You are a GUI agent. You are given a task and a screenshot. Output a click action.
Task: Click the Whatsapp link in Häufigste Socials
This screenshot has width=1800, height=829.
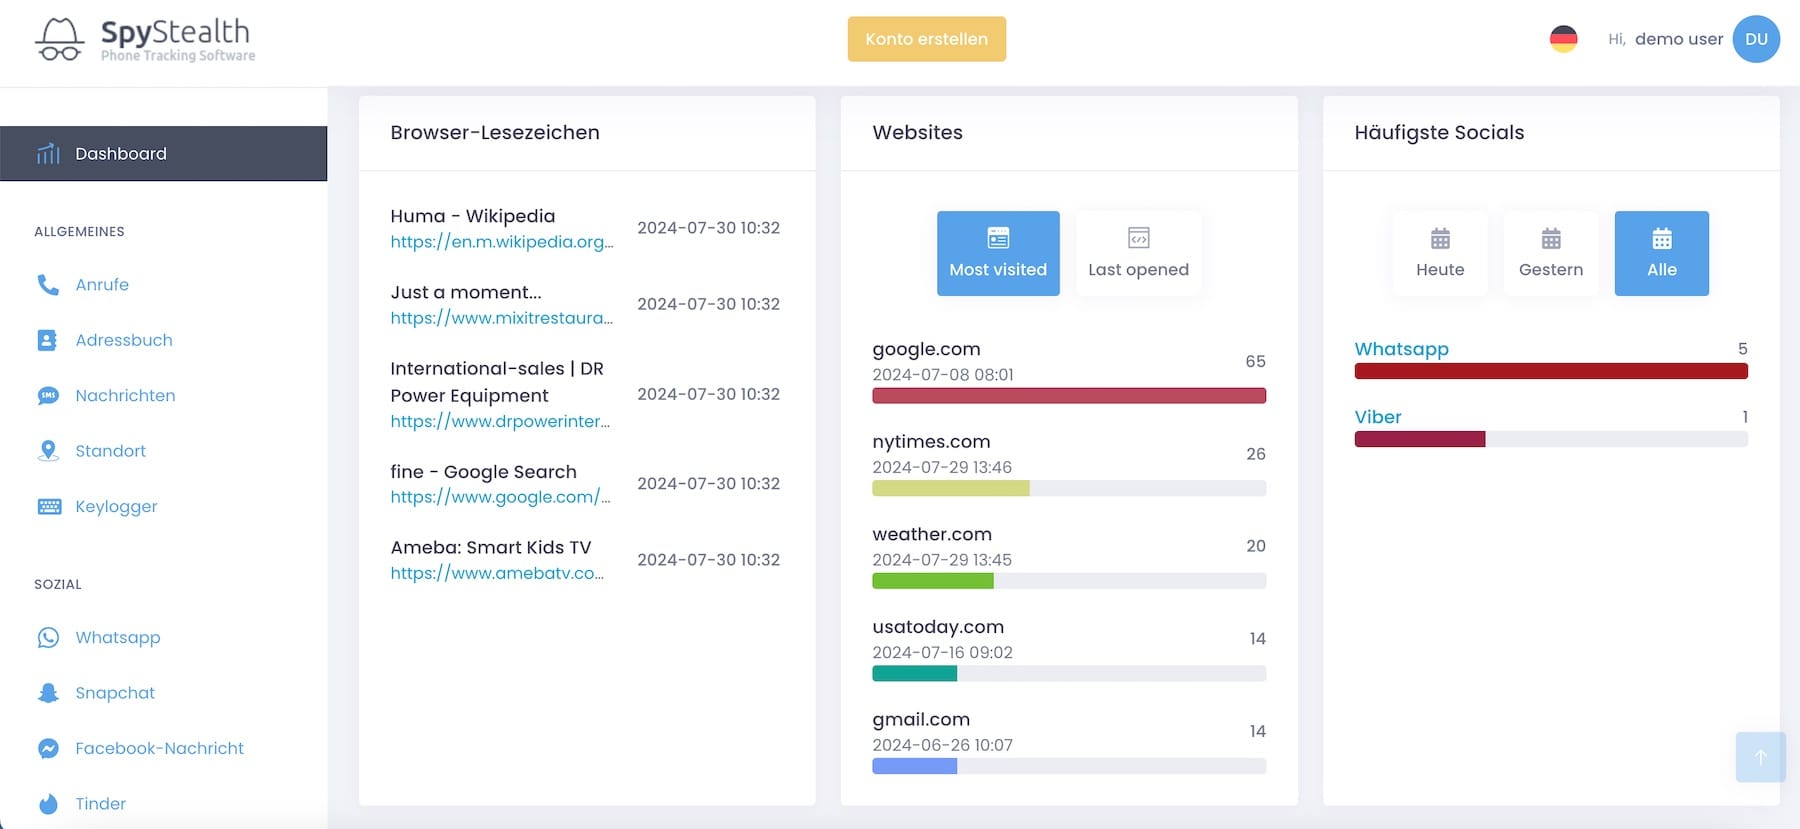click(1401, 349)
